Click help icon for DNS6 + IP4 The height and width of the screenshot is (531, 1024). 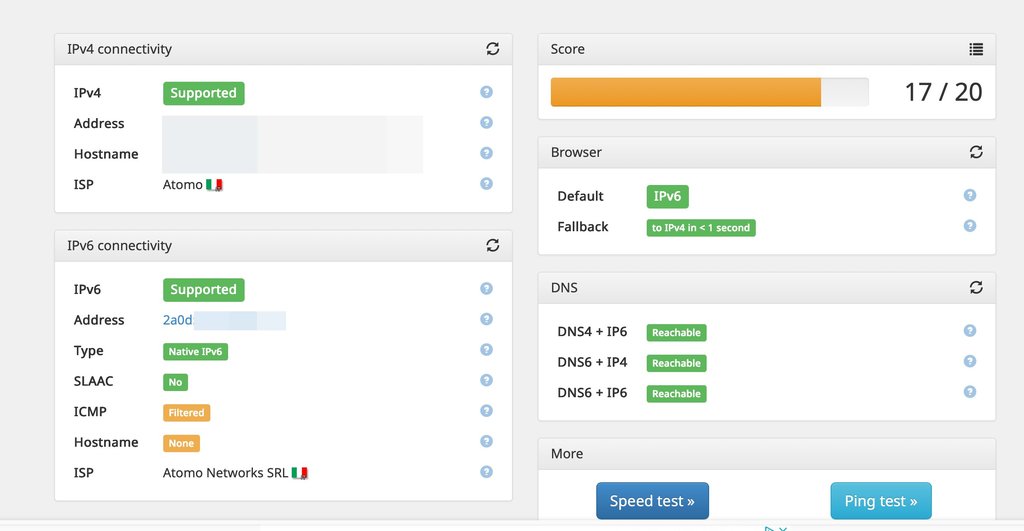[x=969, y=362]
